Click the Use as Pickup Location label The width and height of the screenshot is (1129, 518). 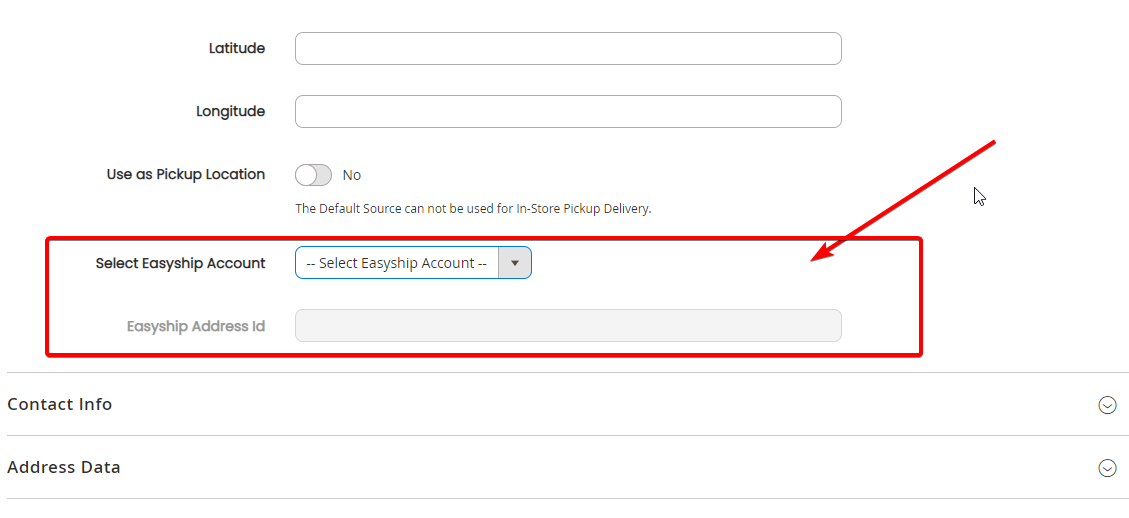point(186,174)
